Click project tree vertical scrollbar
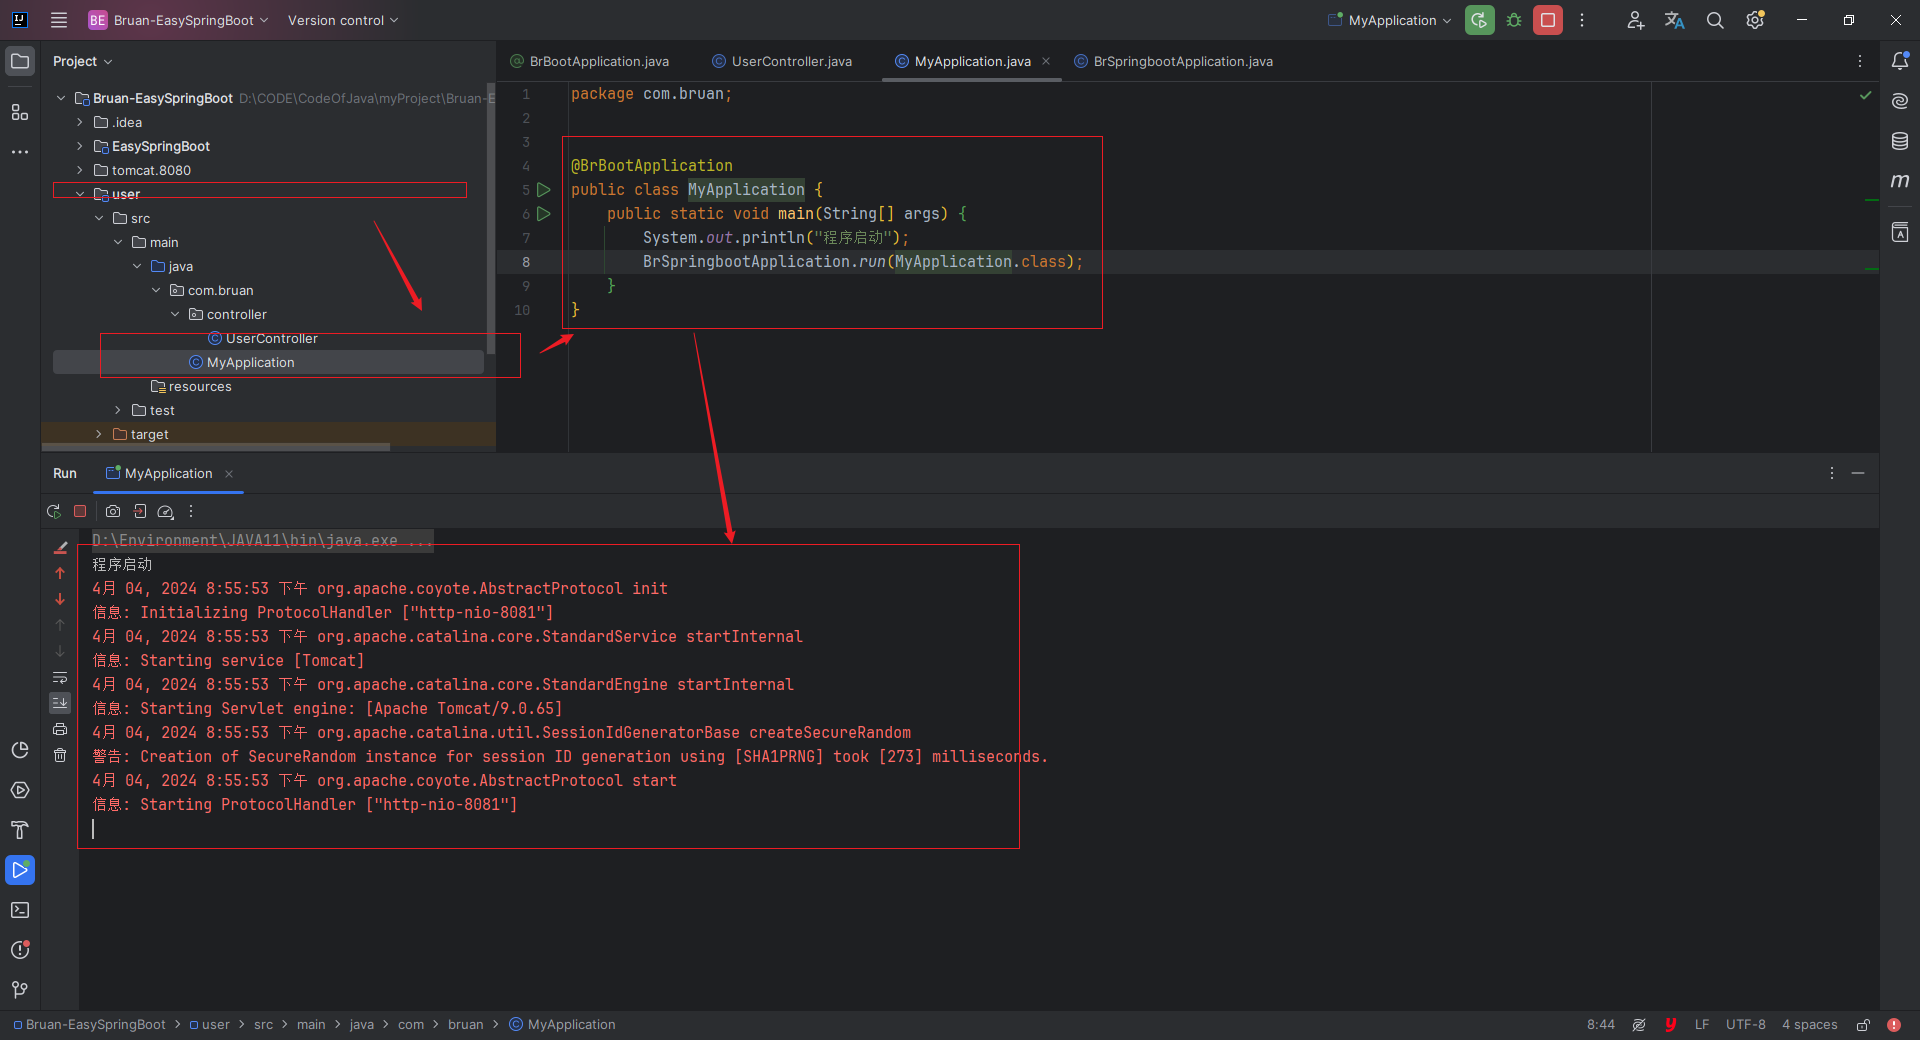The image size is (1920, 1040). point(491,219)
